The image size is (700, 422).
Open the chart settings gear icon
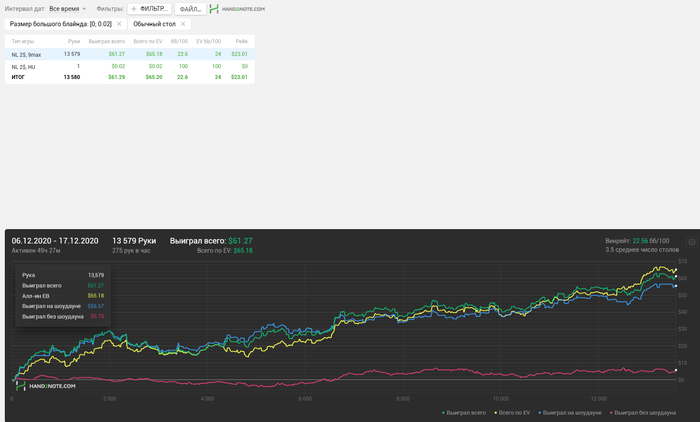tap(691, 242)
